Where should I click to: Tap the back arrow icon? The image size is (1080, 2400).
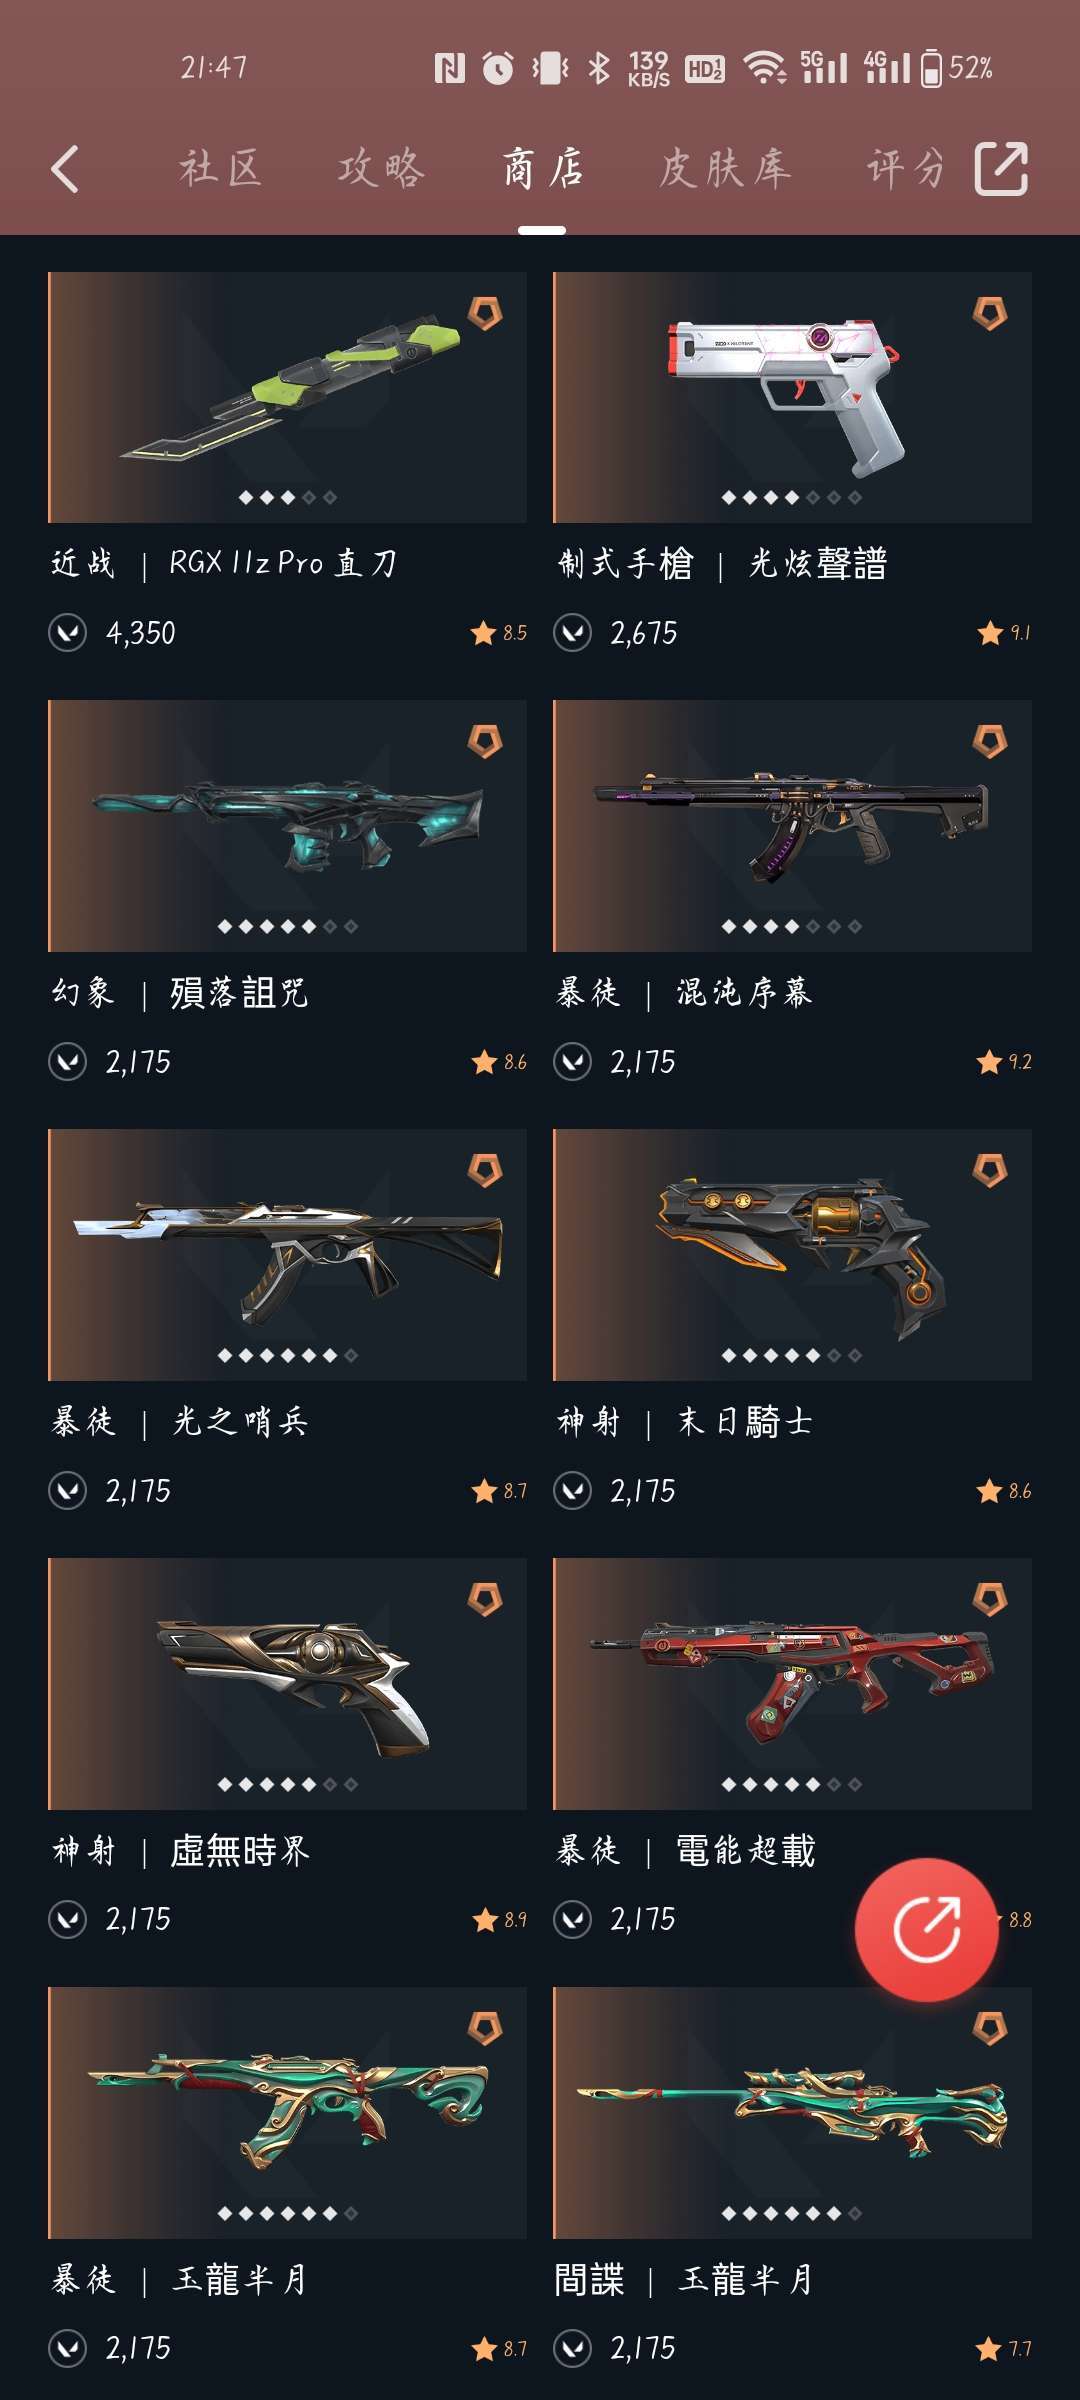pyautogui.click(x=65, y=168)
